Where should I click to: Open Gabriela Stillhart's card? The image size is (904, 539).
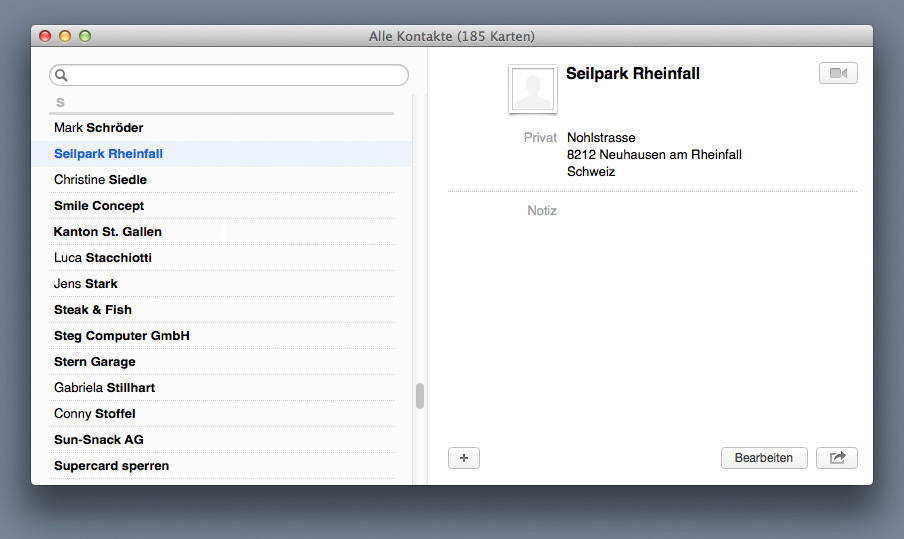point(222,387)
